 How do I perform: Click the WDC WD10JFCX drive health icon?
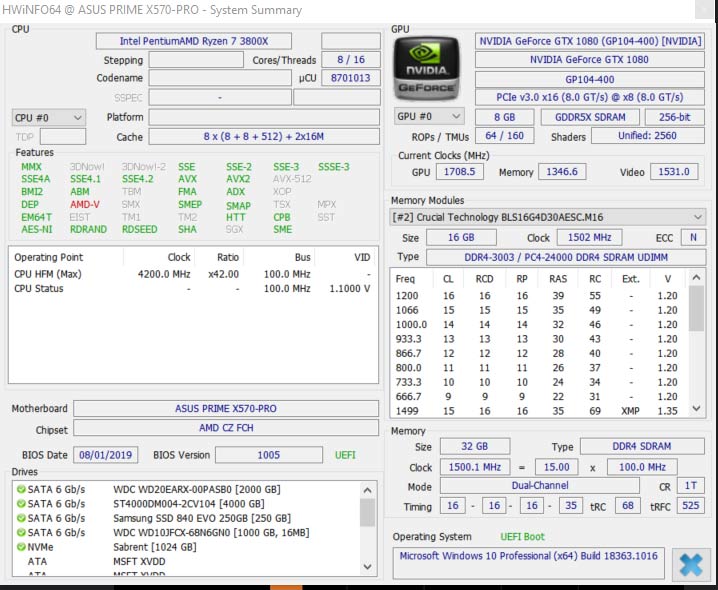pyautogui.click(x=20, y=534)
